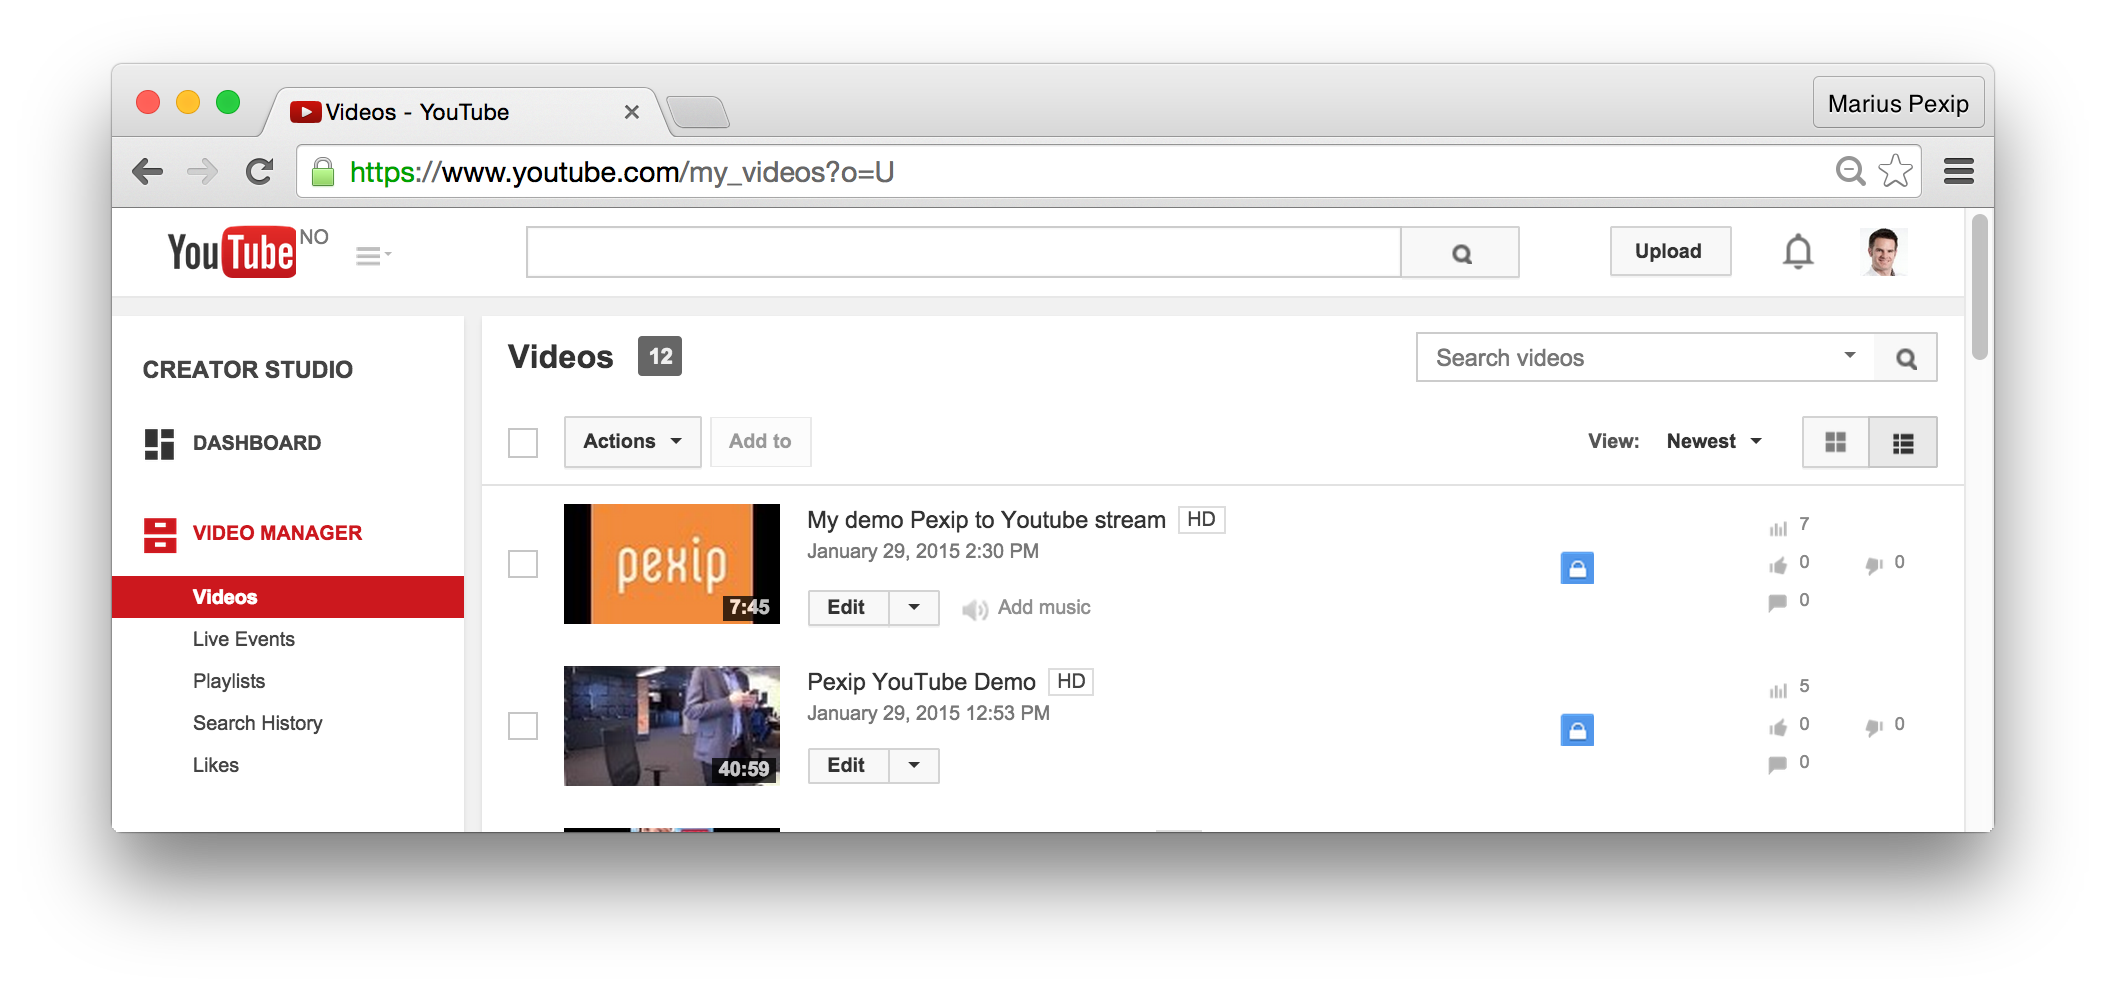
Task: Click the notifications bell icon
Action: [1797, 252]
